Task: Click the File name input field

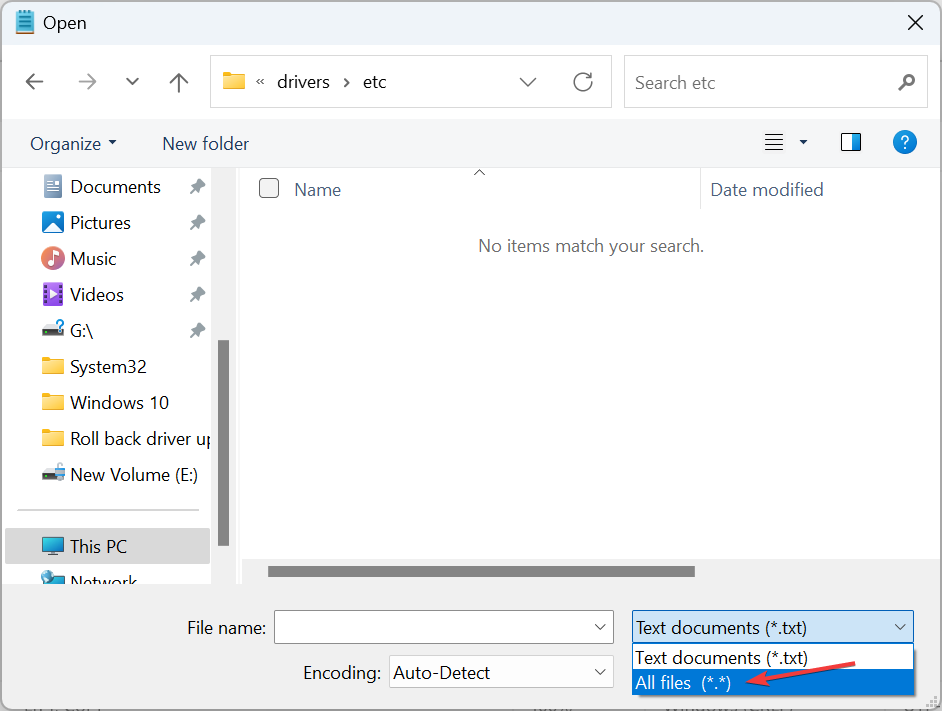Action: pos(432,628)
